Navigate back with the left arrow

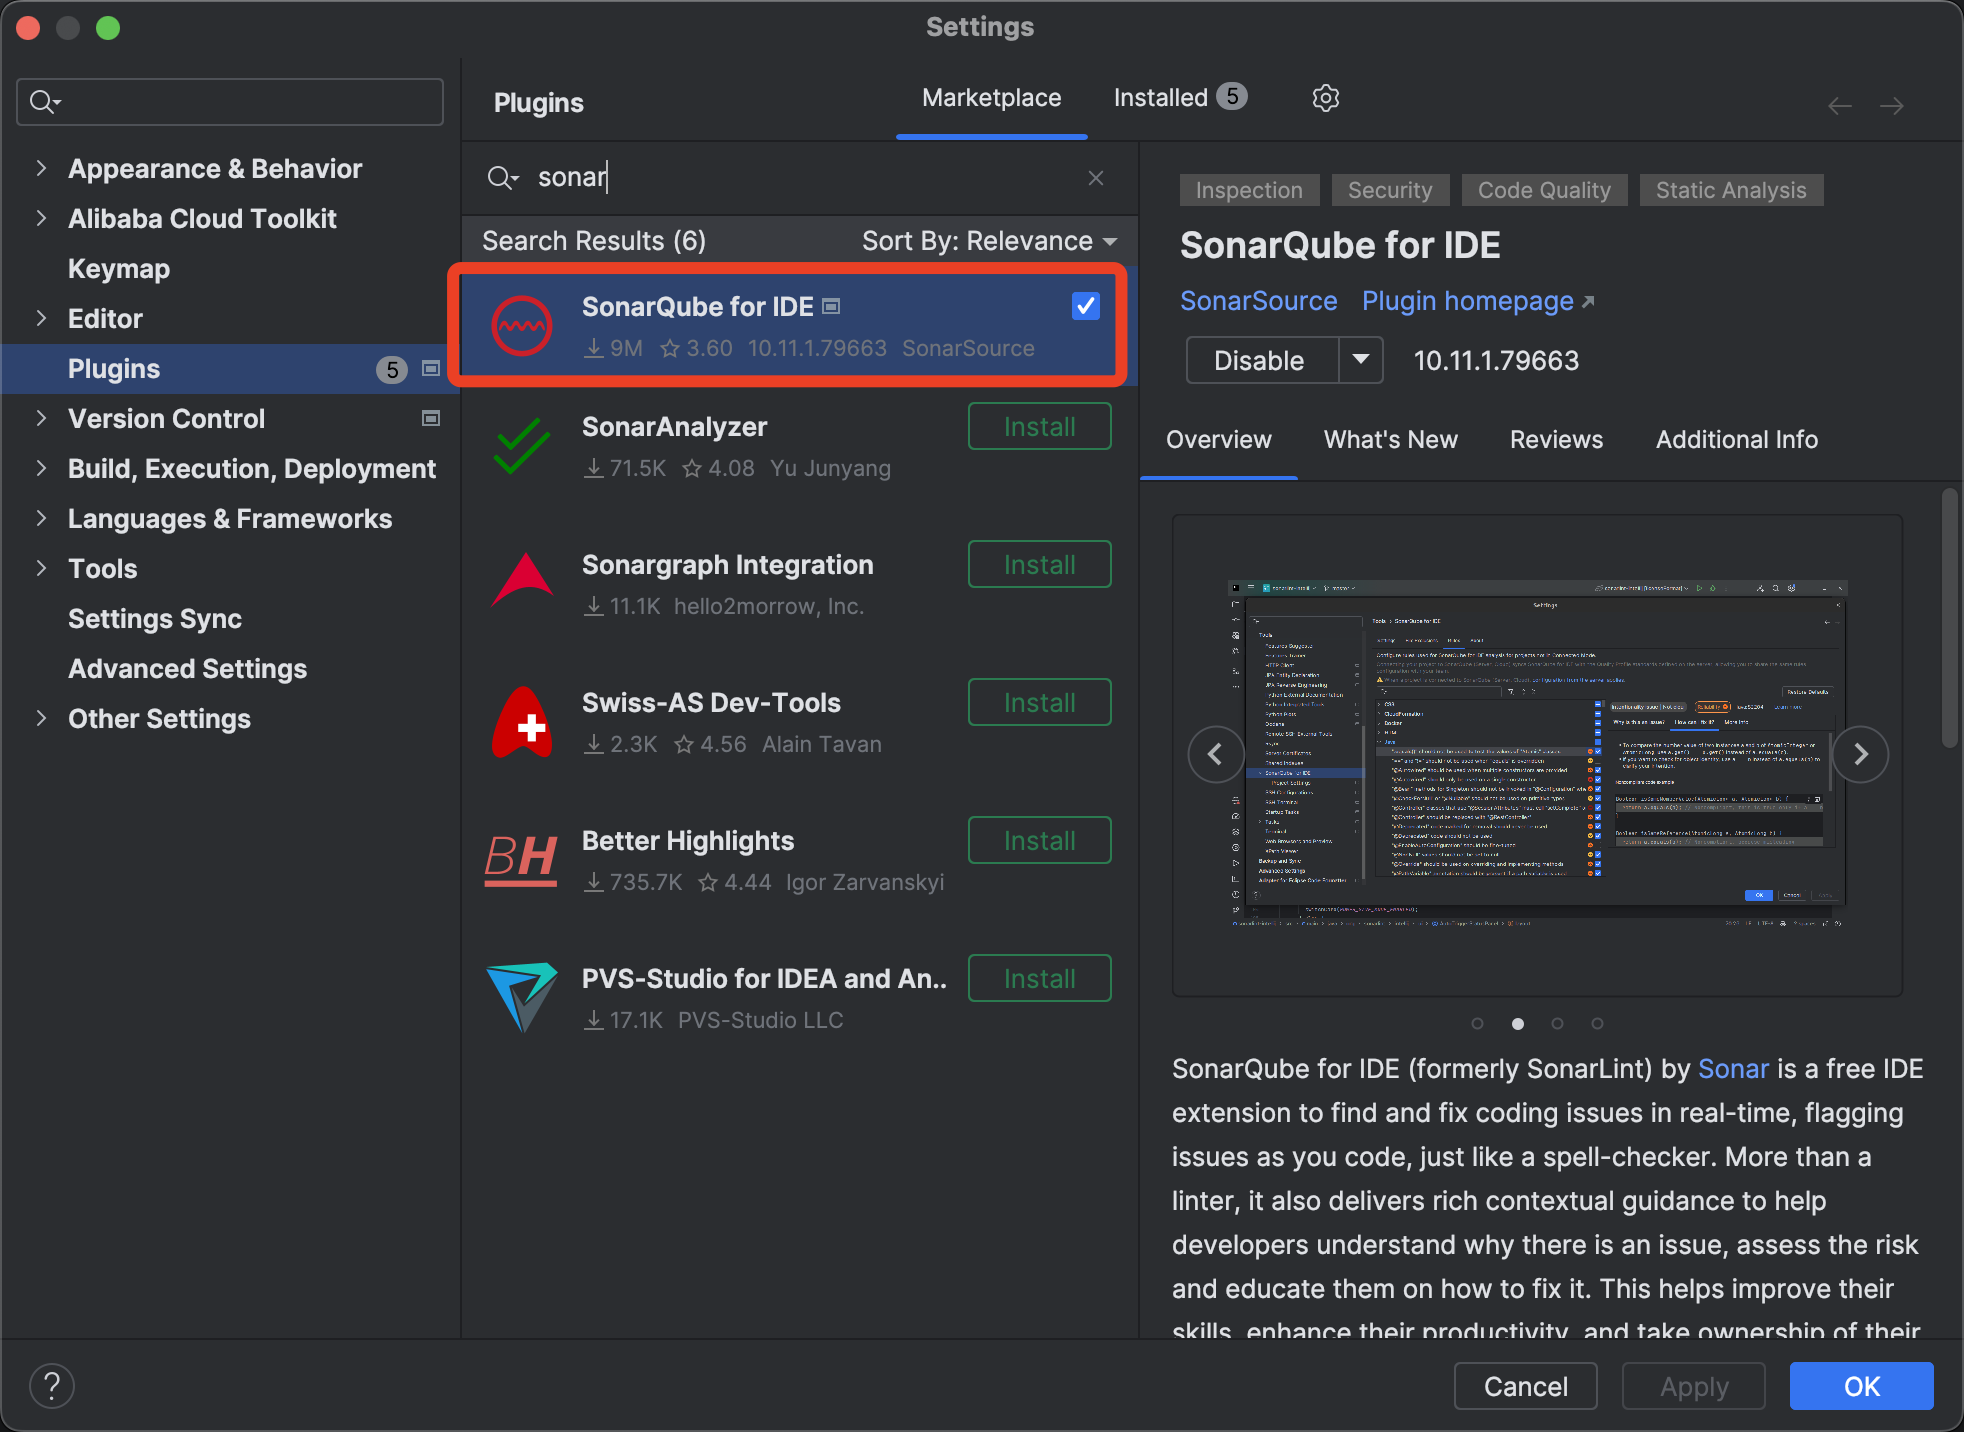[1839, 106]
